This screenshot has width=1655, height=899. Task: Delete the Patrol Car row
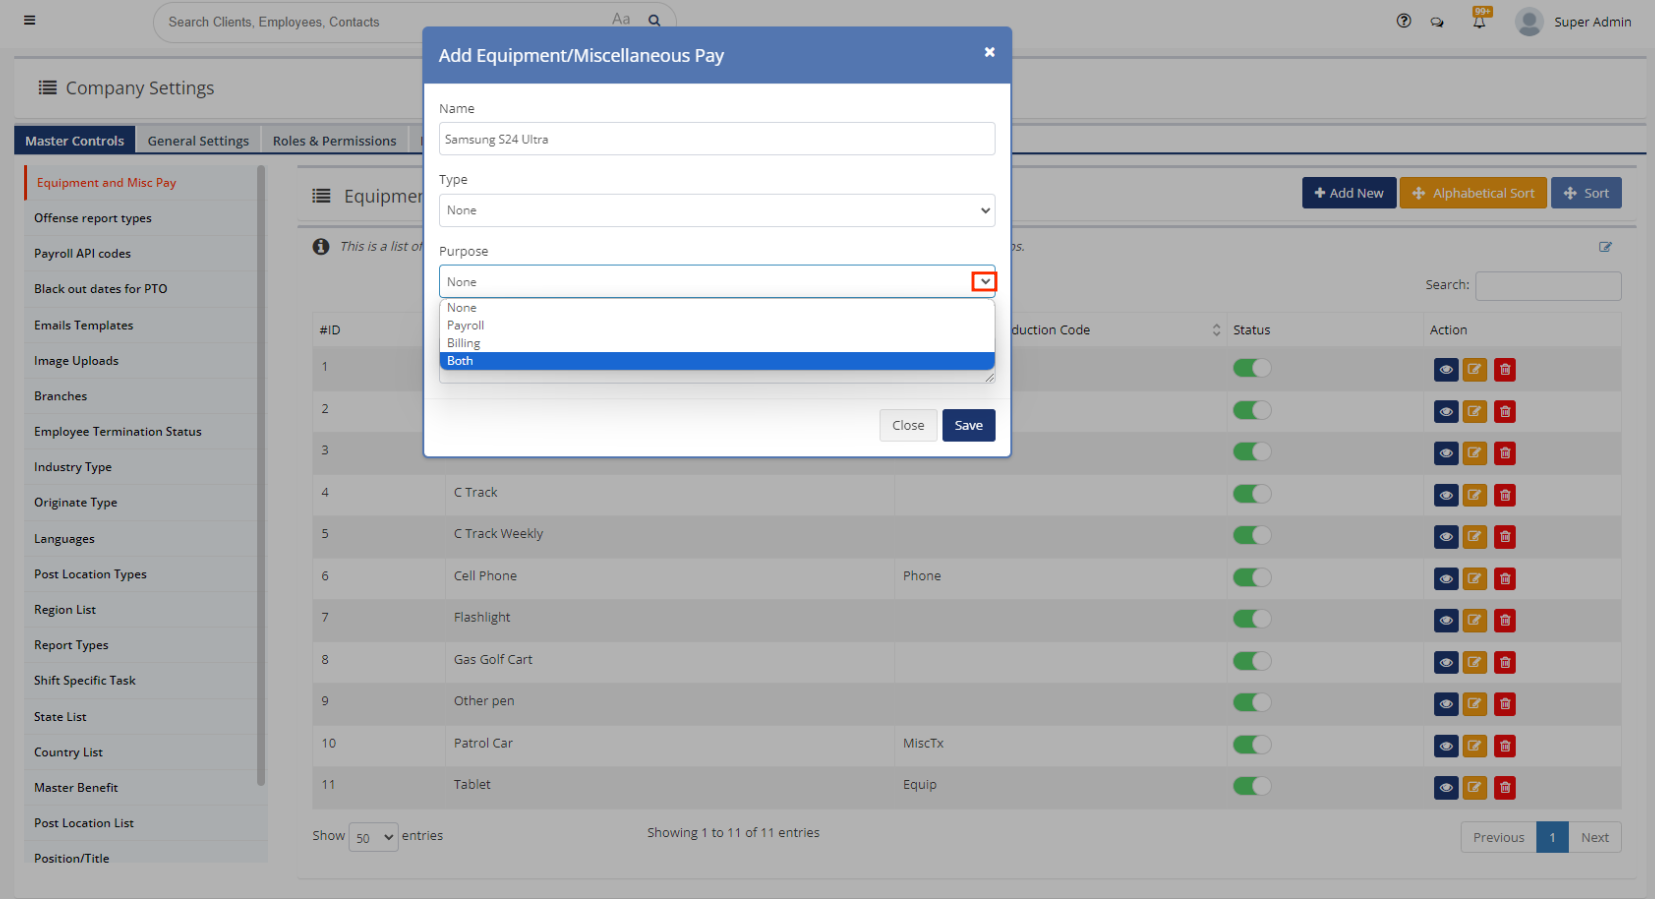(1504, 746)
